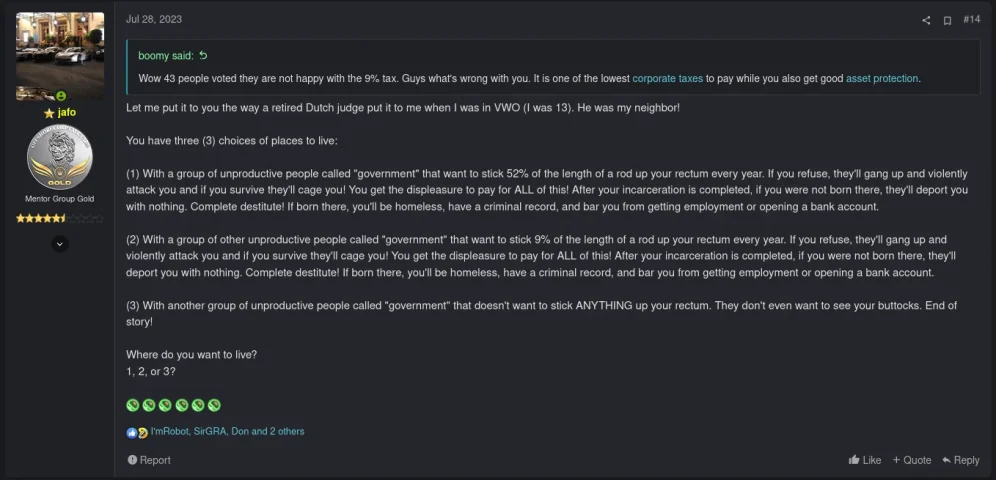The image size is (996, 480).
Task: Open the jafo user avatar image
Action: (60, 56)
